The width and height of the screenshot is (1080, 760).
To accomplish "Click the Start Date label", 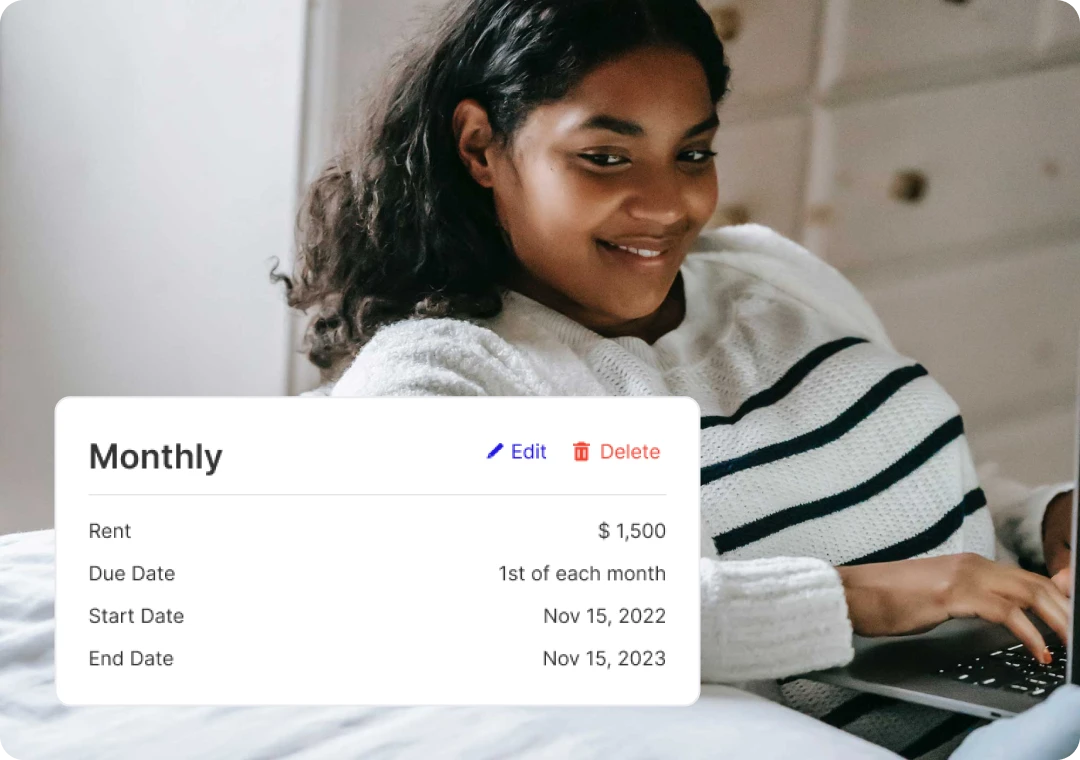I will tap(136, 616).
